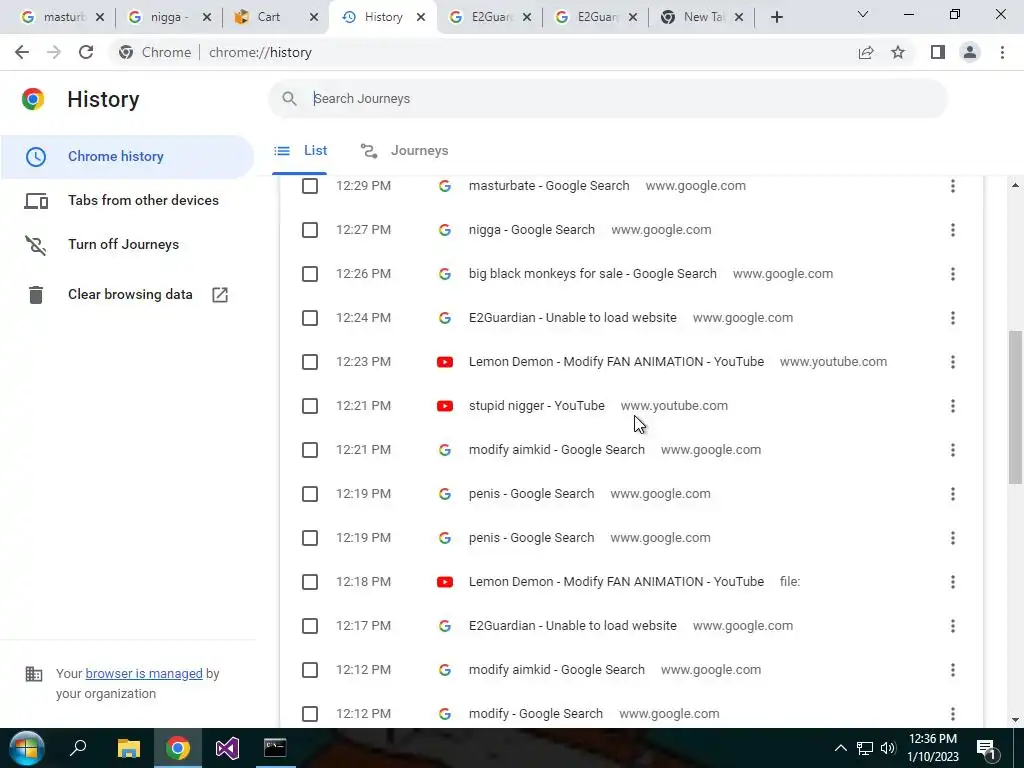This screenshot has width=1024, height=768.
Task: Show hidden system tray icons
Action: pos(840,748)
